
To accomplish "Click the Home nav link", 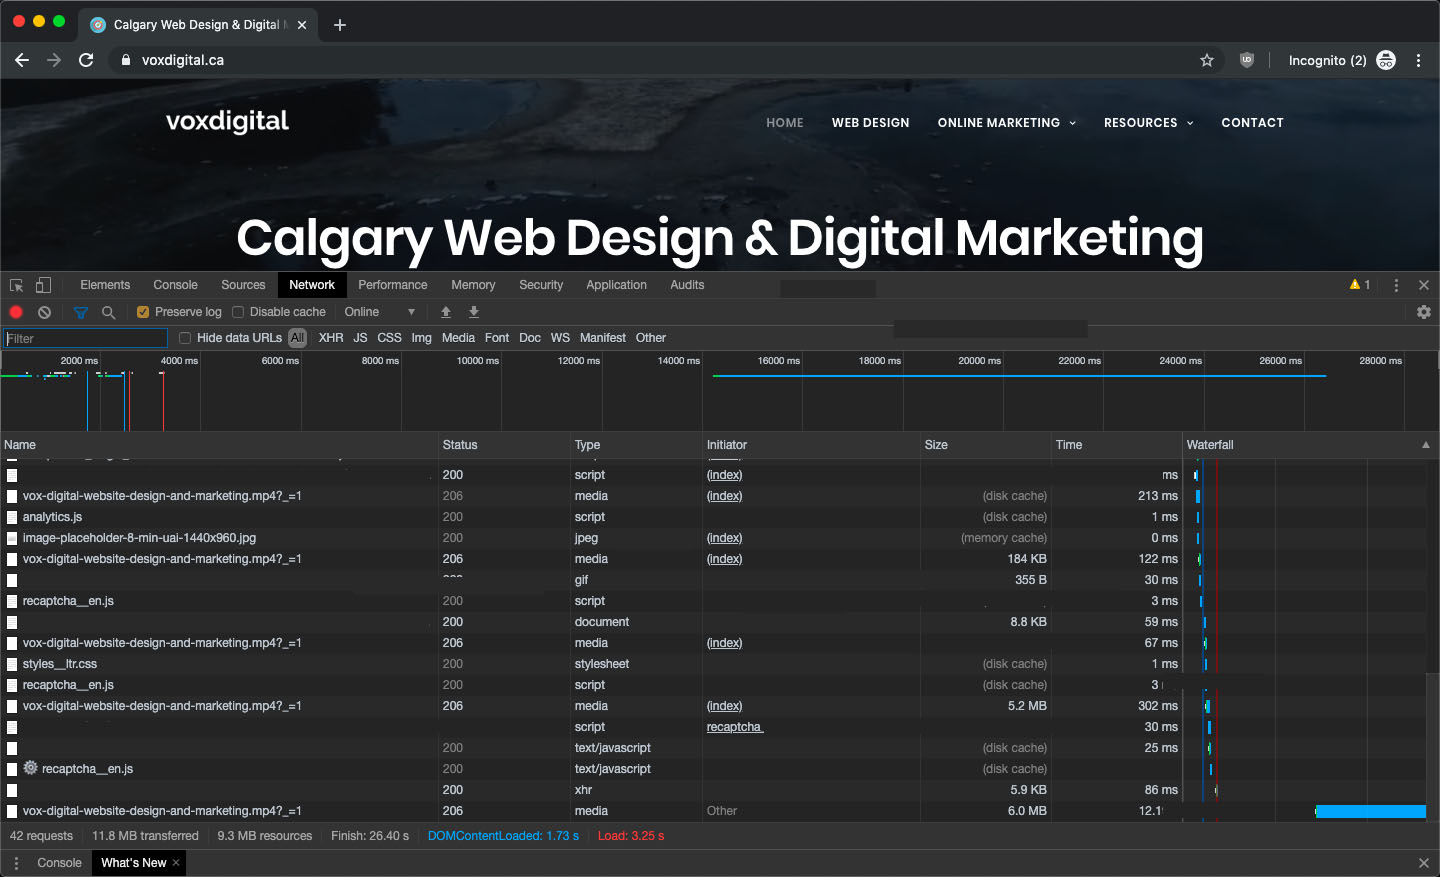I will pos(785,123).
